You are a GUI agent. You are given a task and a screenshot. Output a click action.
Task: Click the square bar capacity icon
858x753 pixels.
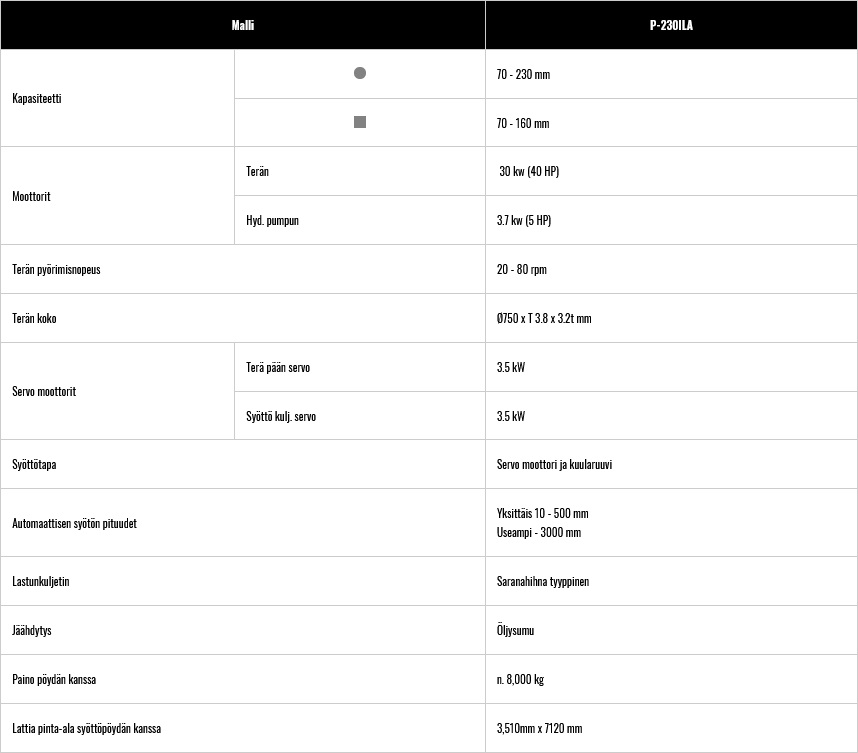(360, 122)
